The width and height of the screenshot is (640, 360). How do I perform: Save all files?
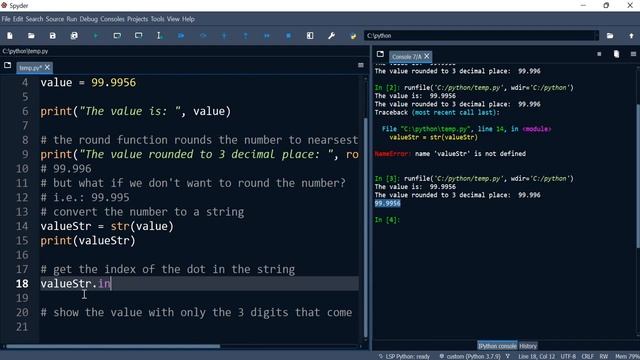[x=74, y=36]
